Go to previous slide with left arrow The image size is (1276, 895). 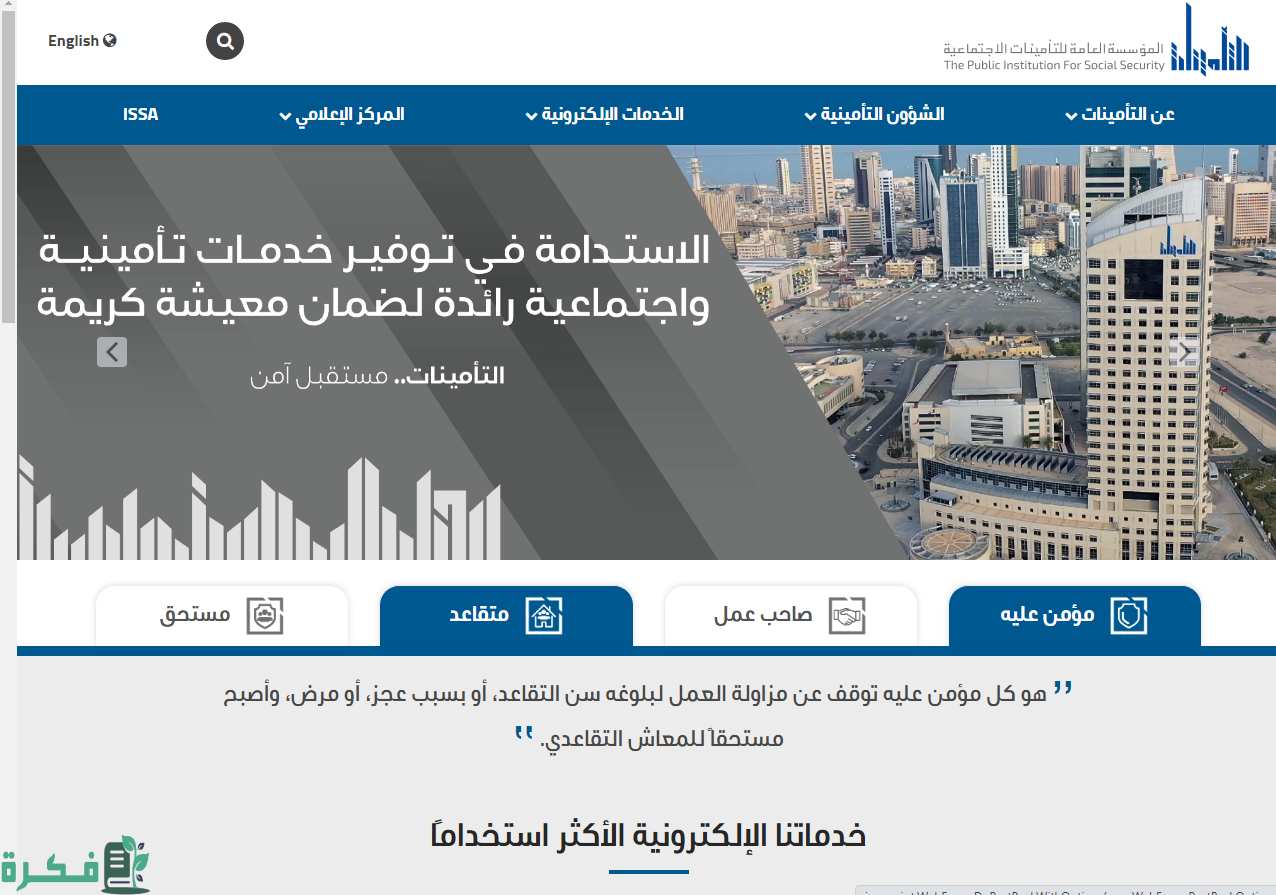112,352
